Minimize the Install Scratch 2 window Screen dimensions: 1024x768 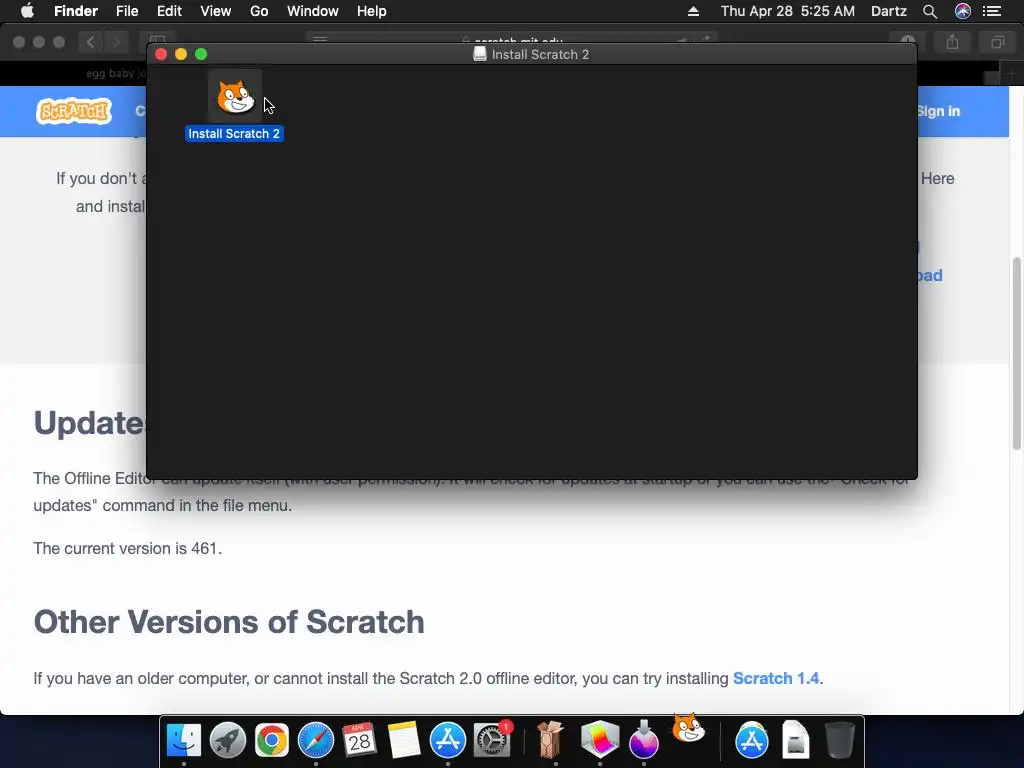[181, 54]
